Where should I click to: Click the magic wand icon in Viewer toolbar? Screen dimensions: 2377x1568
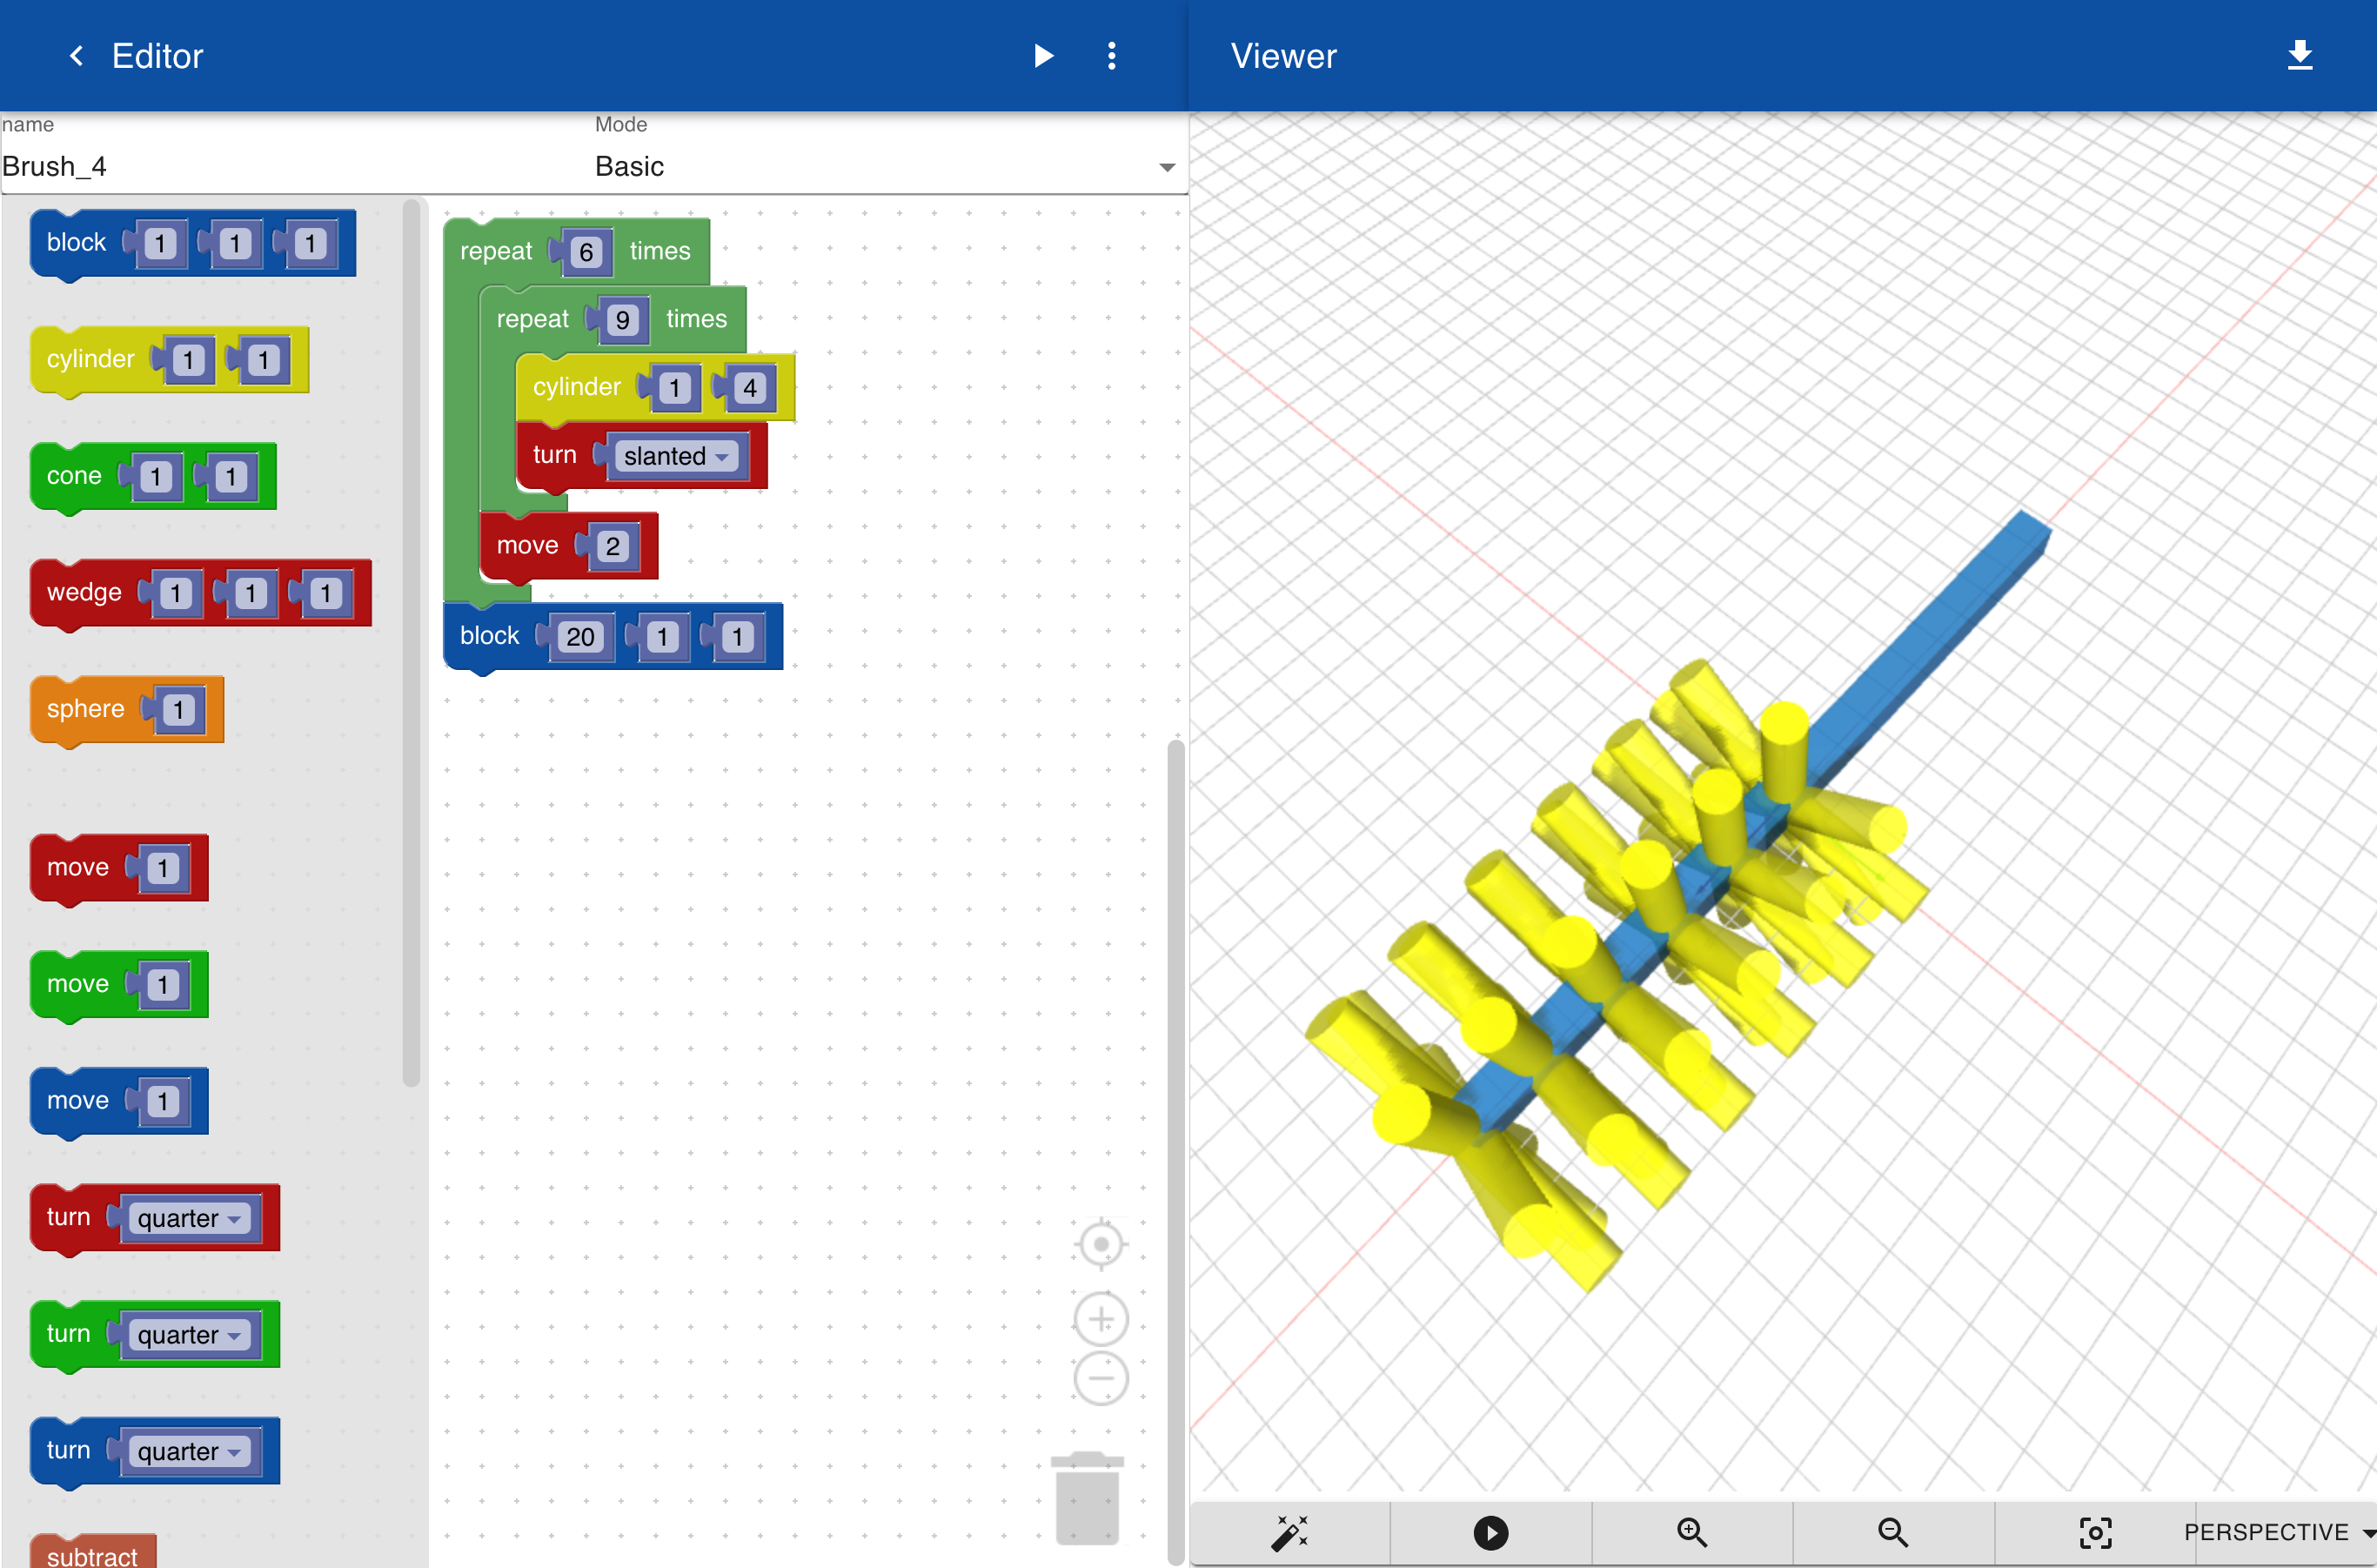[x=1289, y=1532]
